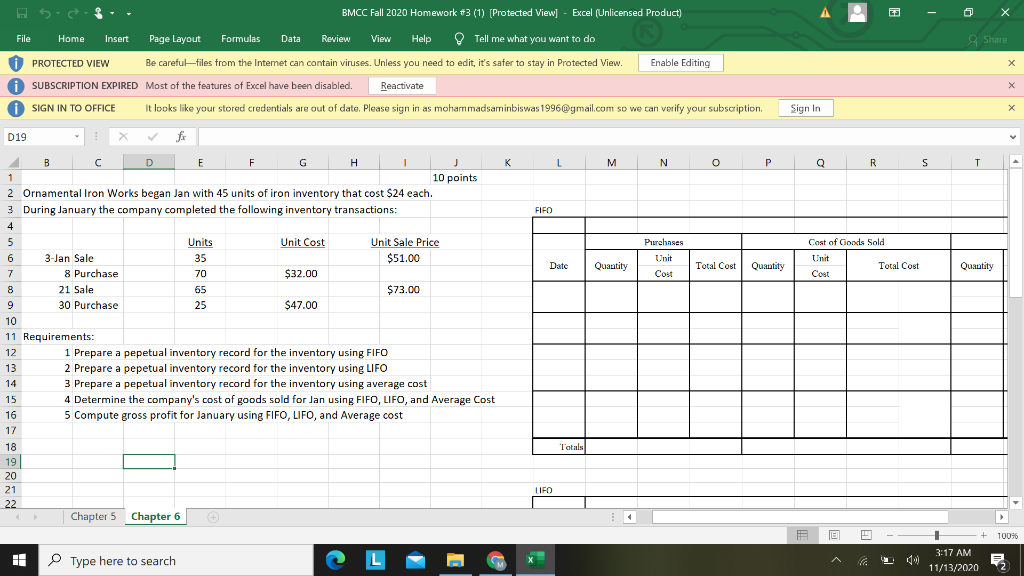Viewport: 1024px width, 576px height.
Task: Open the Quick Access Toolbar customize dropdown
Action: click(x=131, y=11)
